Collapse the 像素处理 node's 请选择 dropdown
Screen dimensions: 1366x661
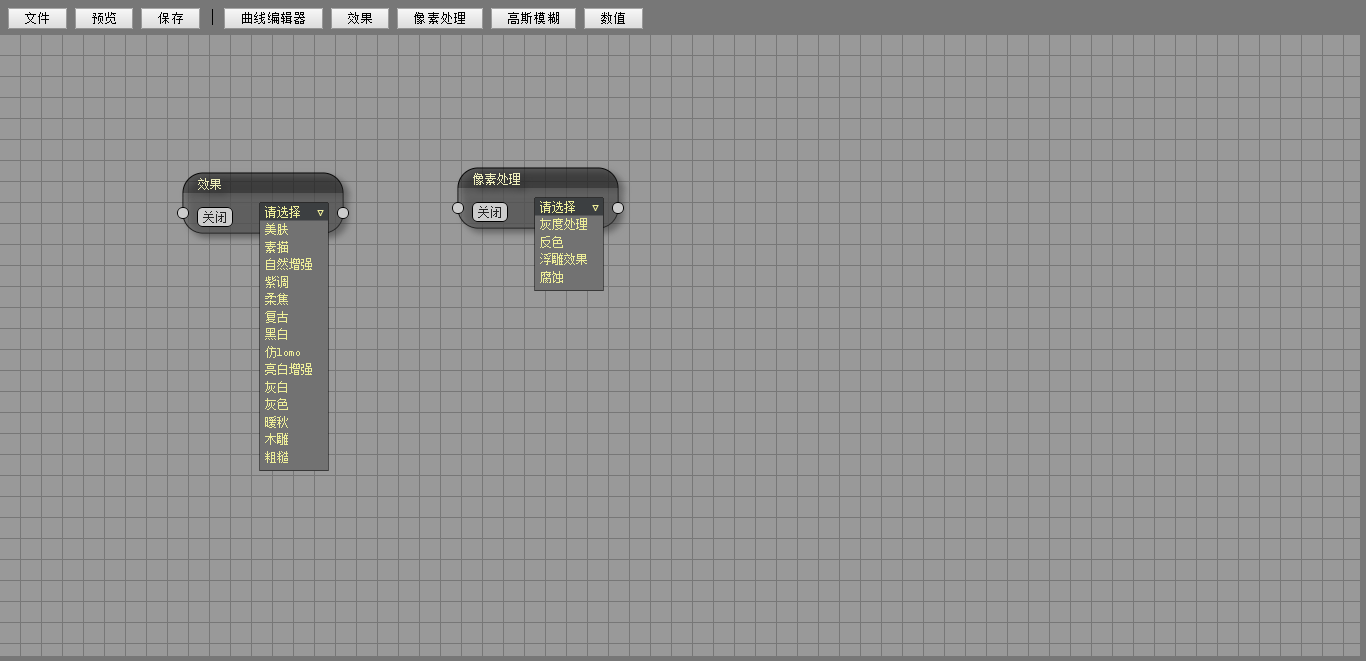[569, 207]
